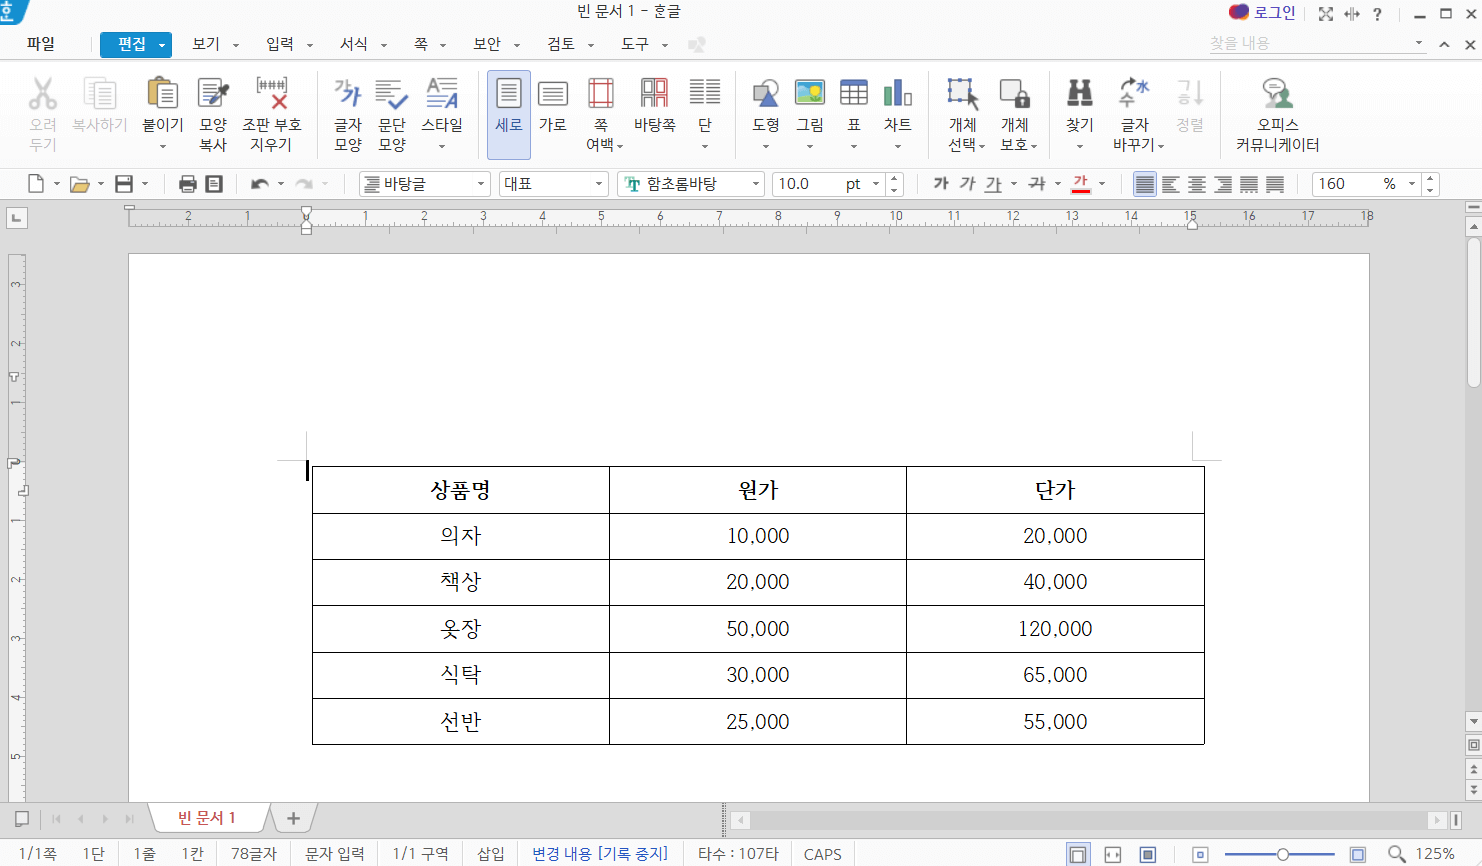Click the 글자 바꾸기 (replace text) icon
The image size is (1482, 866).
1134,94
